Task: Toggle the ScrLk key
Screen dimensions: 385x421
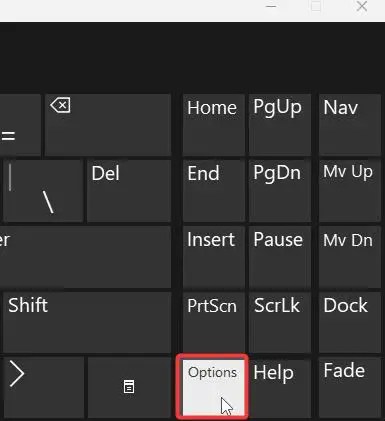Action: tap(280, 322)
